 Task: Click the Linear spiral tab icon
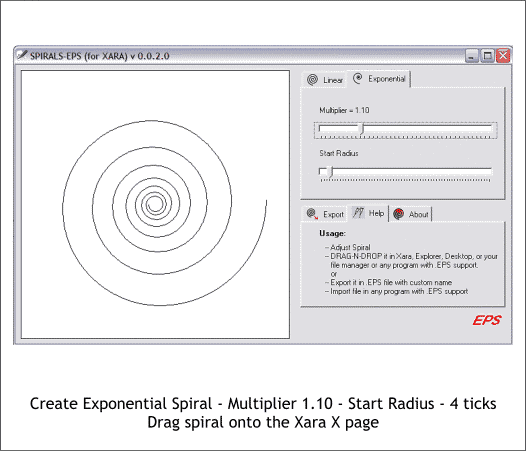[x=312, y=80]
